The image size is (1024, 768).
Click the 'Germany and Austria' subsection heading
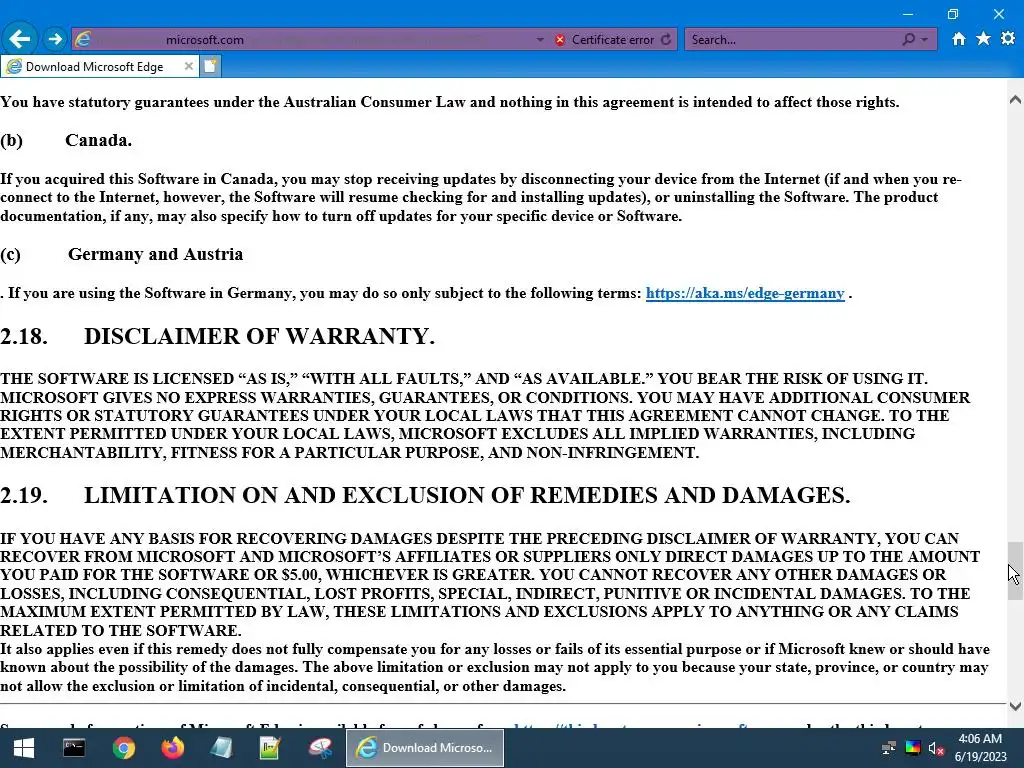point(155,254)
